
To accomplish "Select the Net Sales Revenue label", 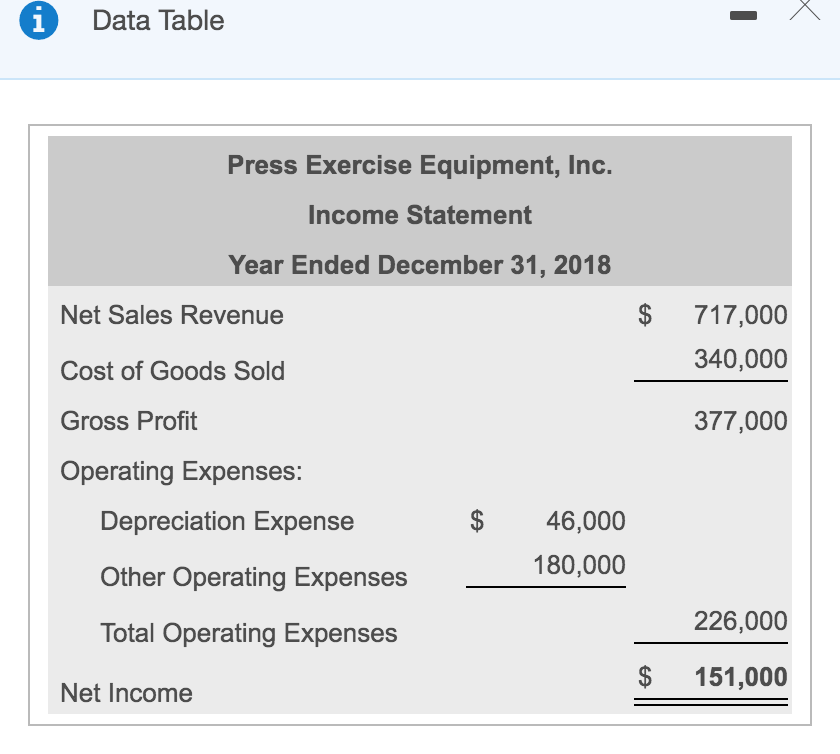I will [172, 315].
